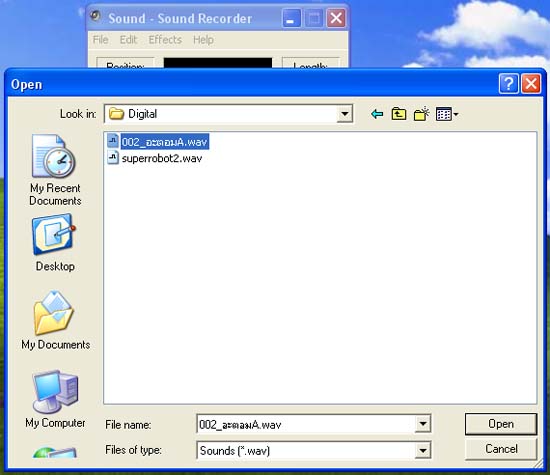
Task: Select the file superrobot2.wav
Action: point(162,158)
